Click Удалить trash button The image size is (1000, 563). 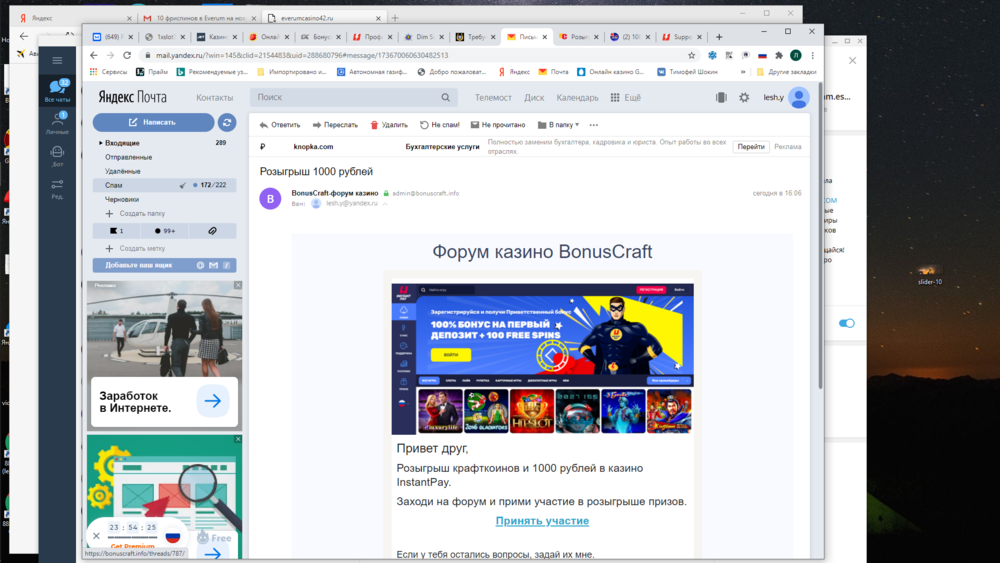(389, 125)
